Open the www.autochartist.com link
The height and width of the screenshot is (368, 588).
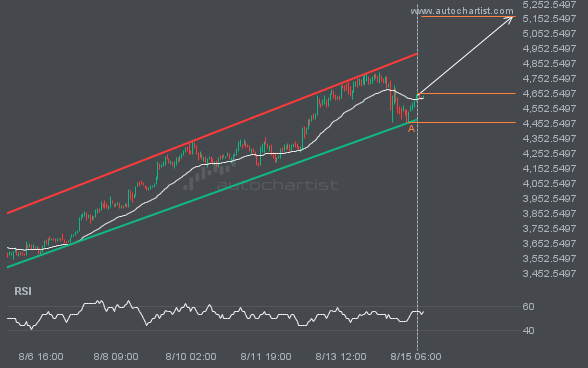click(462, 11)
